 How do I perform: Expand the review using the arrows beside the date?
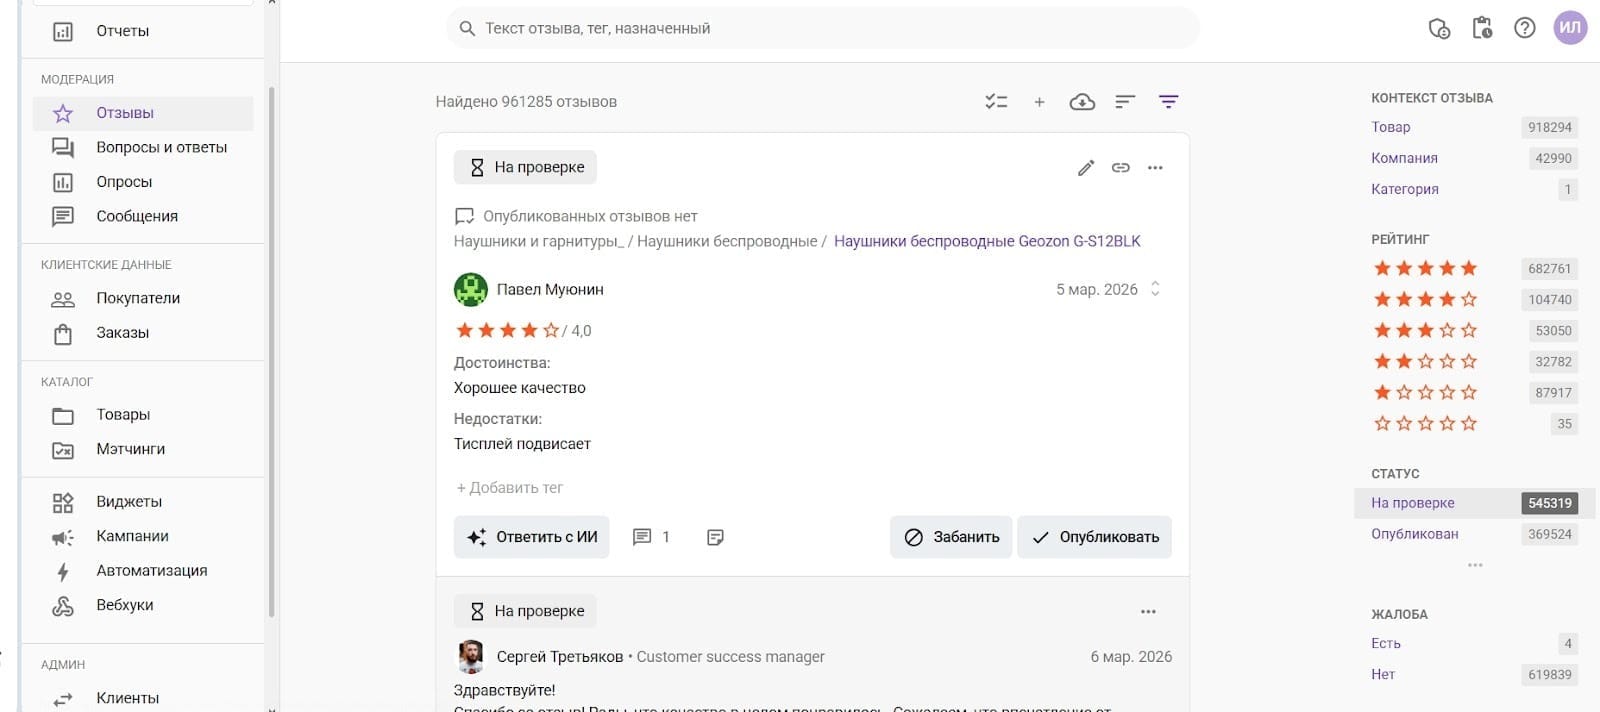point(1155,289)
